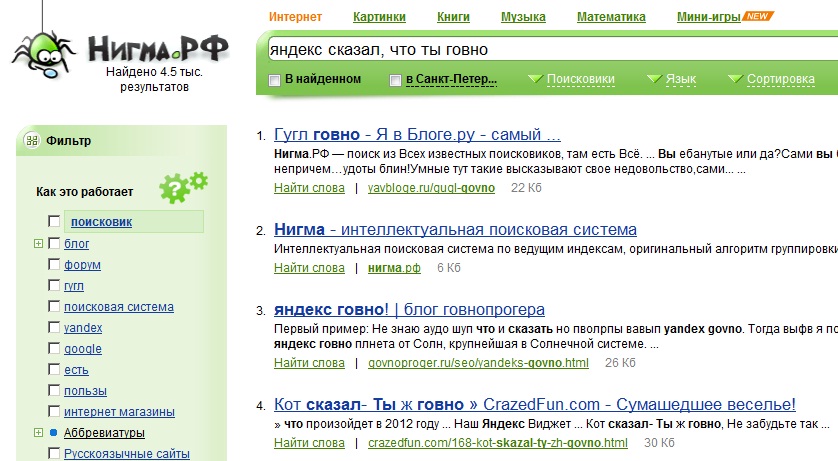Image resolution: width=838 pixels, height=461 pixels.
Task: Click 'Найти слова' under first result
Action: 309,188
